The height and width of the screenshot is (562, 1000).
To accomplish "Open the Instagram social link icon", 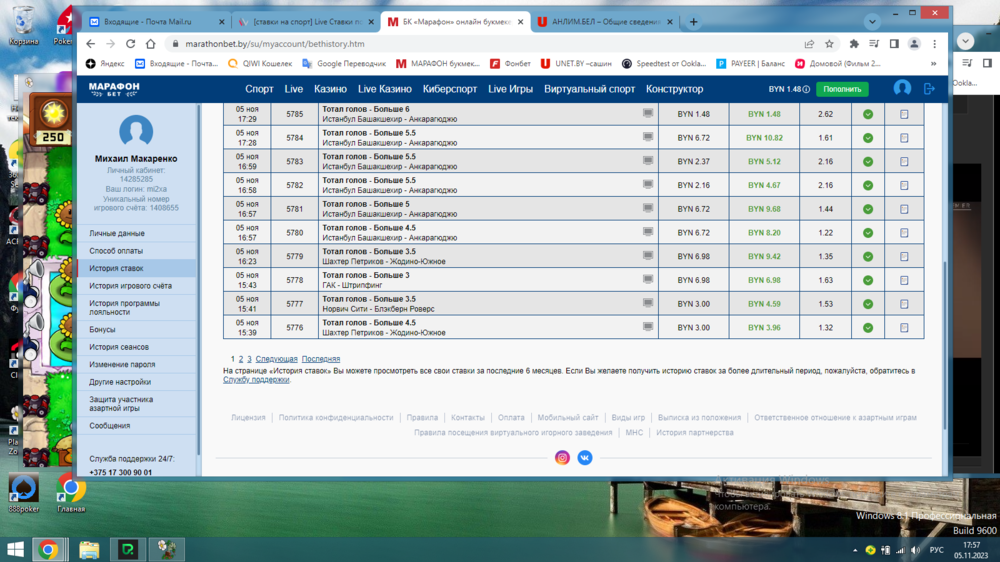I will click(562, 457).
